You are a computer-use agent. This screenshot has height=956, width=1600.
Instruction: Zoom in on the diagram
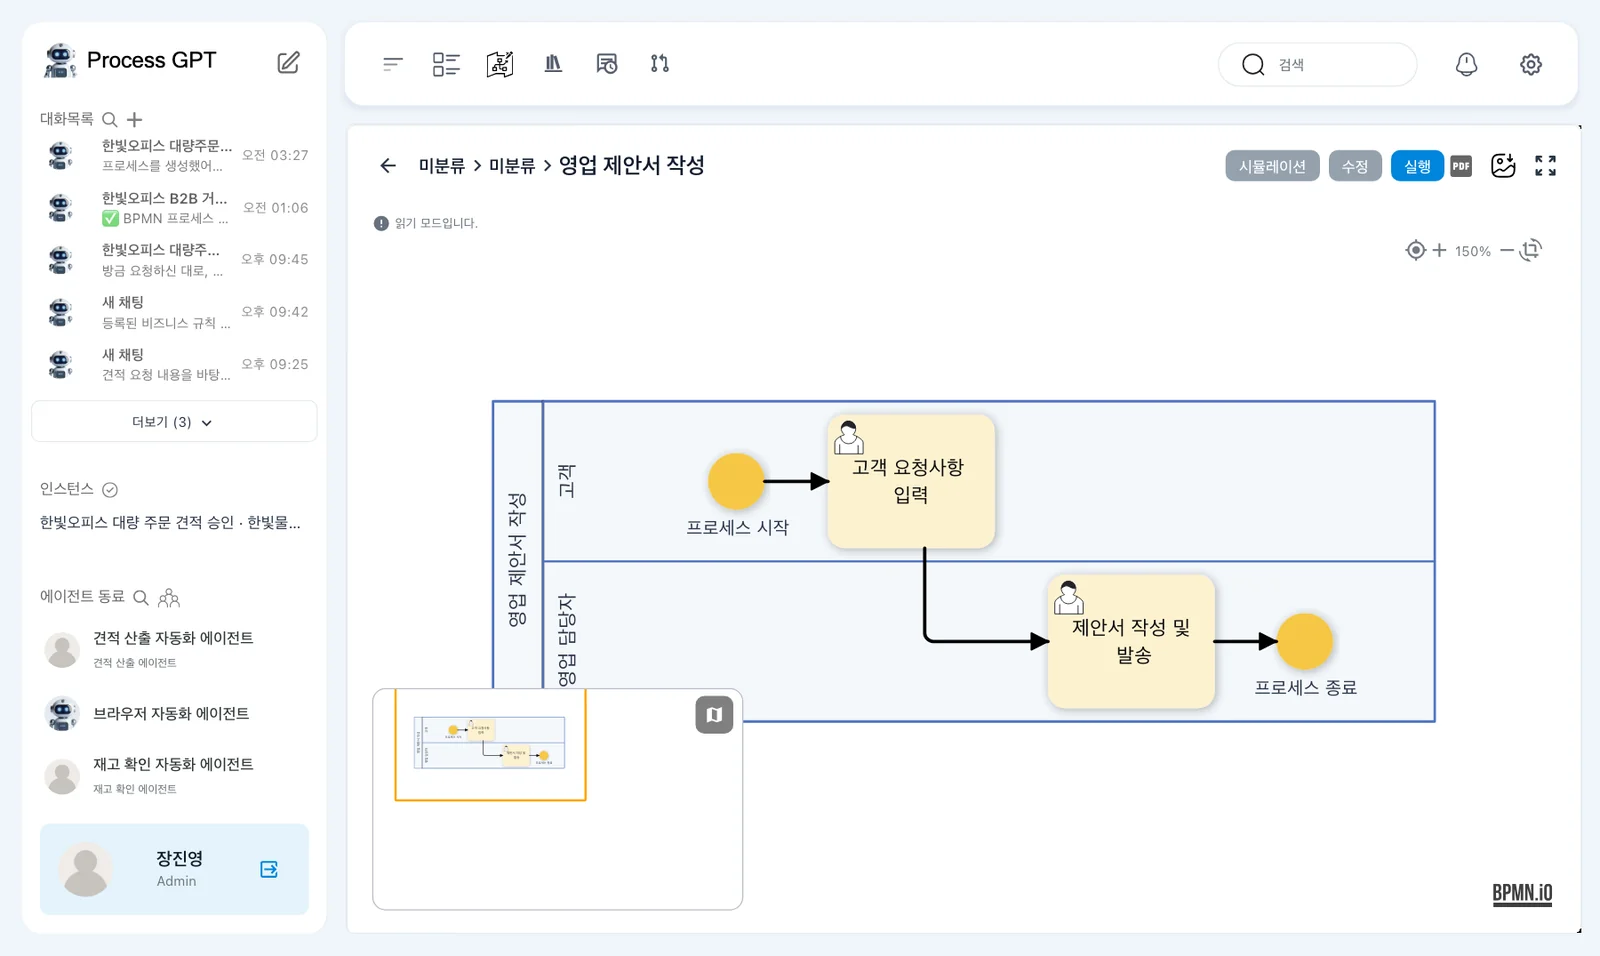(x=1439, y=250)
